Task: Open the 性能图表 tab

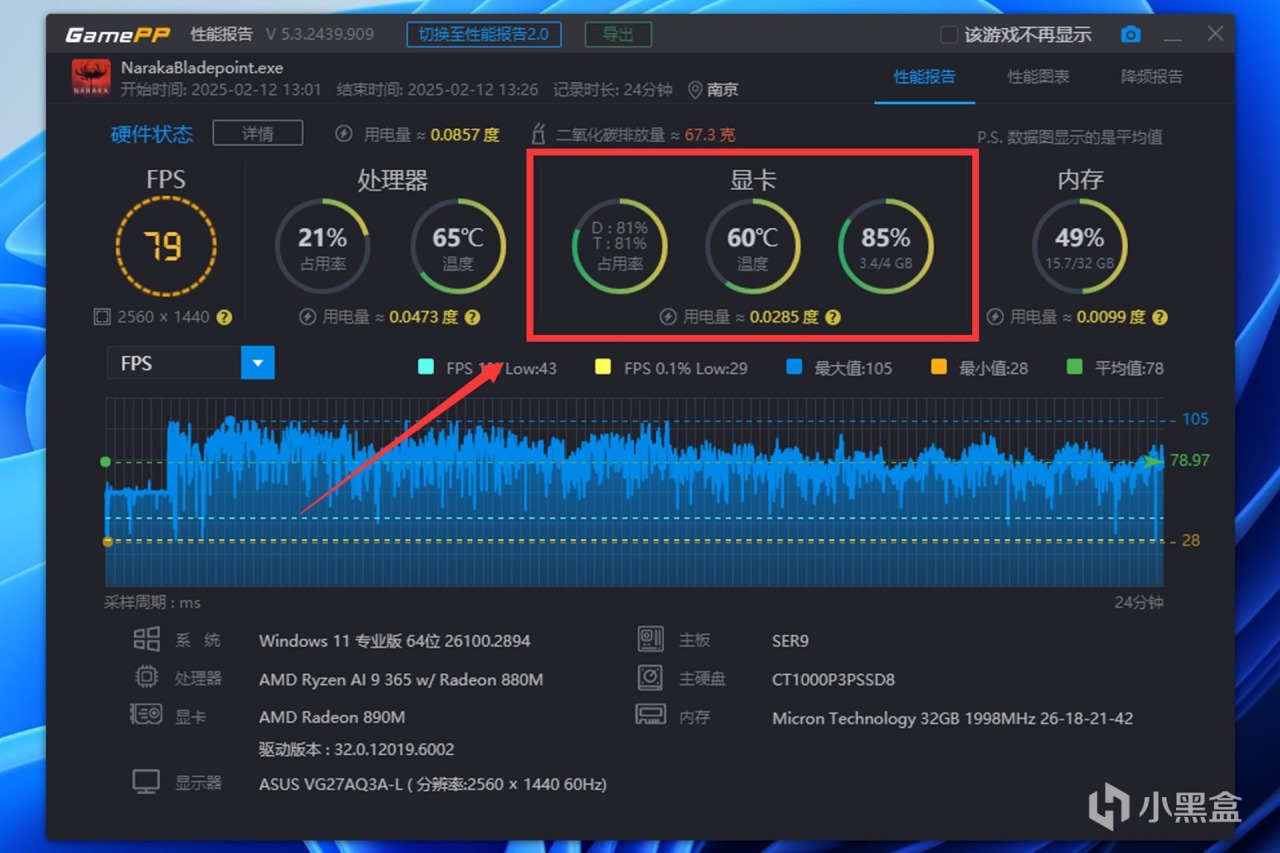Action: [1039, 77]
